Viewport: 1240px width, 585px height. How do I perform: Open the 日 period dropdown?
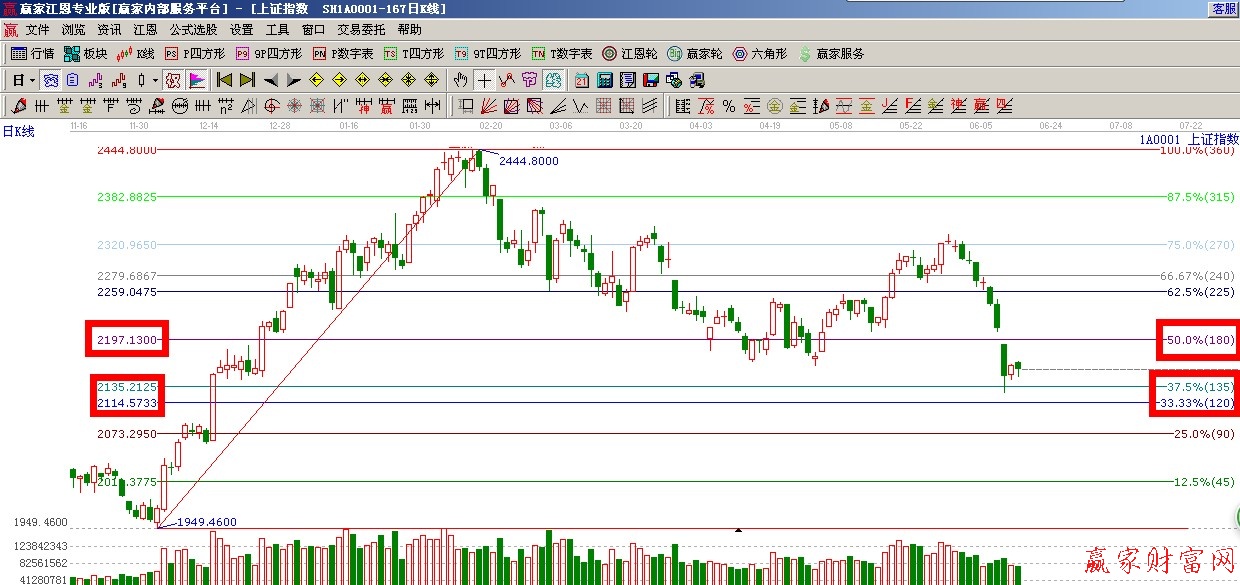pyautogui.click(x=24, y=80)
